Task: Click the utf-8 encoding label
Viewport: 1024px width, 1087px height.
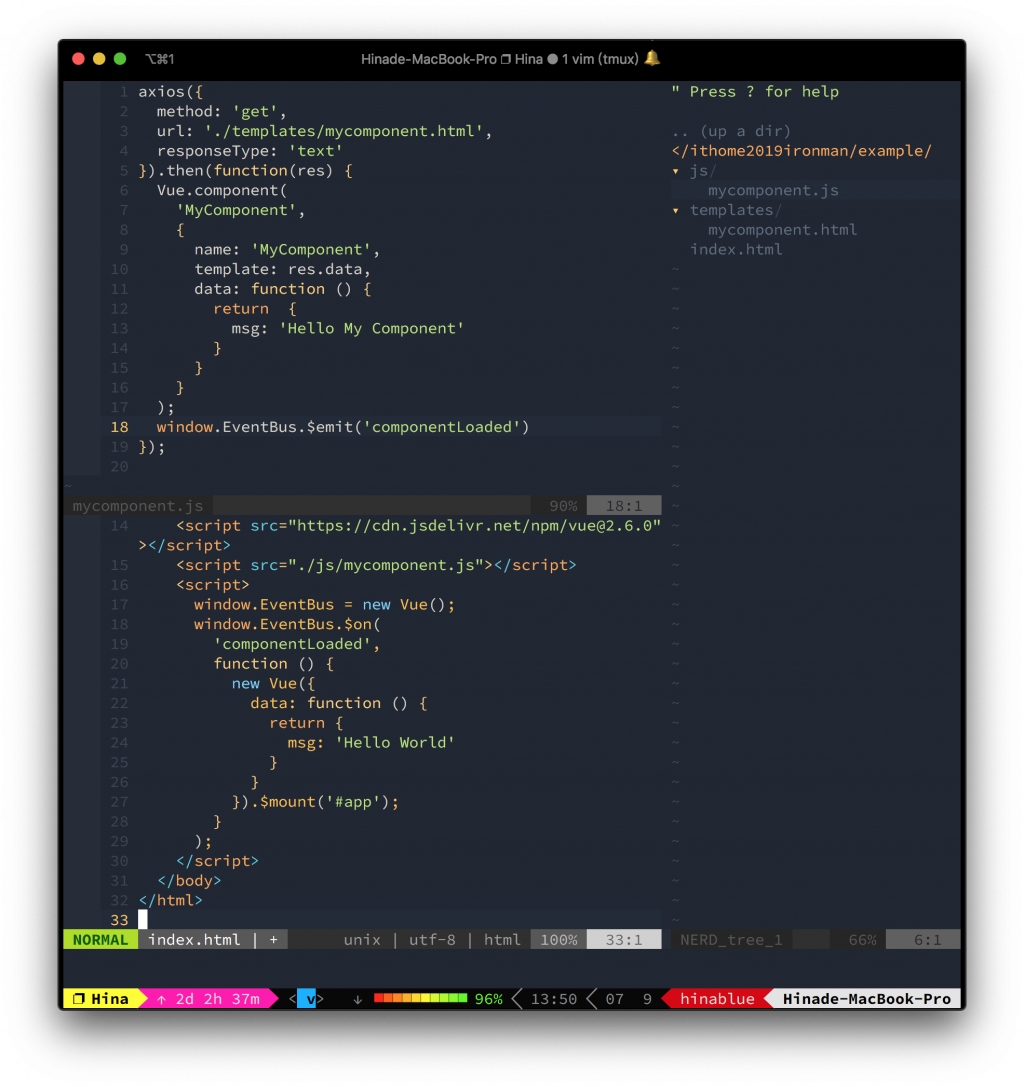Action: point(432,939)
